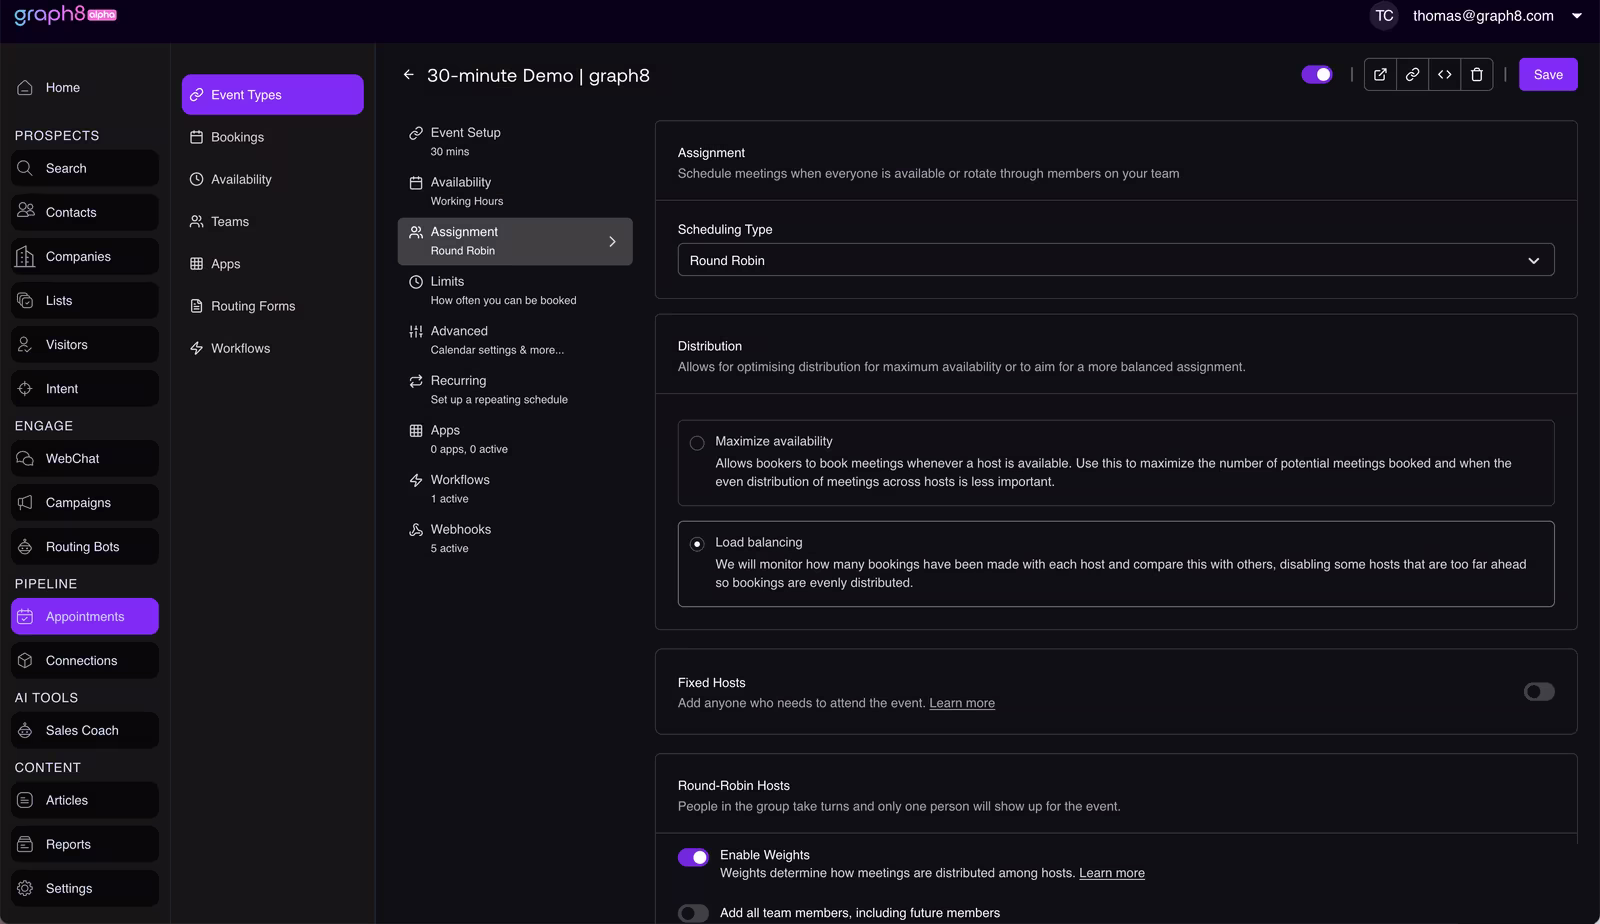
Task: Click the 30-minute Demo | graph8 title
Action: pyautogui.click(x=538, y=76)
